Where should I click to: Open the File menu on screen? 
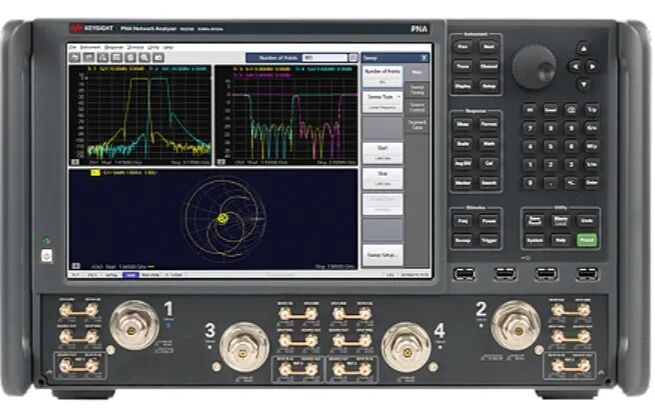pos(73,48)
